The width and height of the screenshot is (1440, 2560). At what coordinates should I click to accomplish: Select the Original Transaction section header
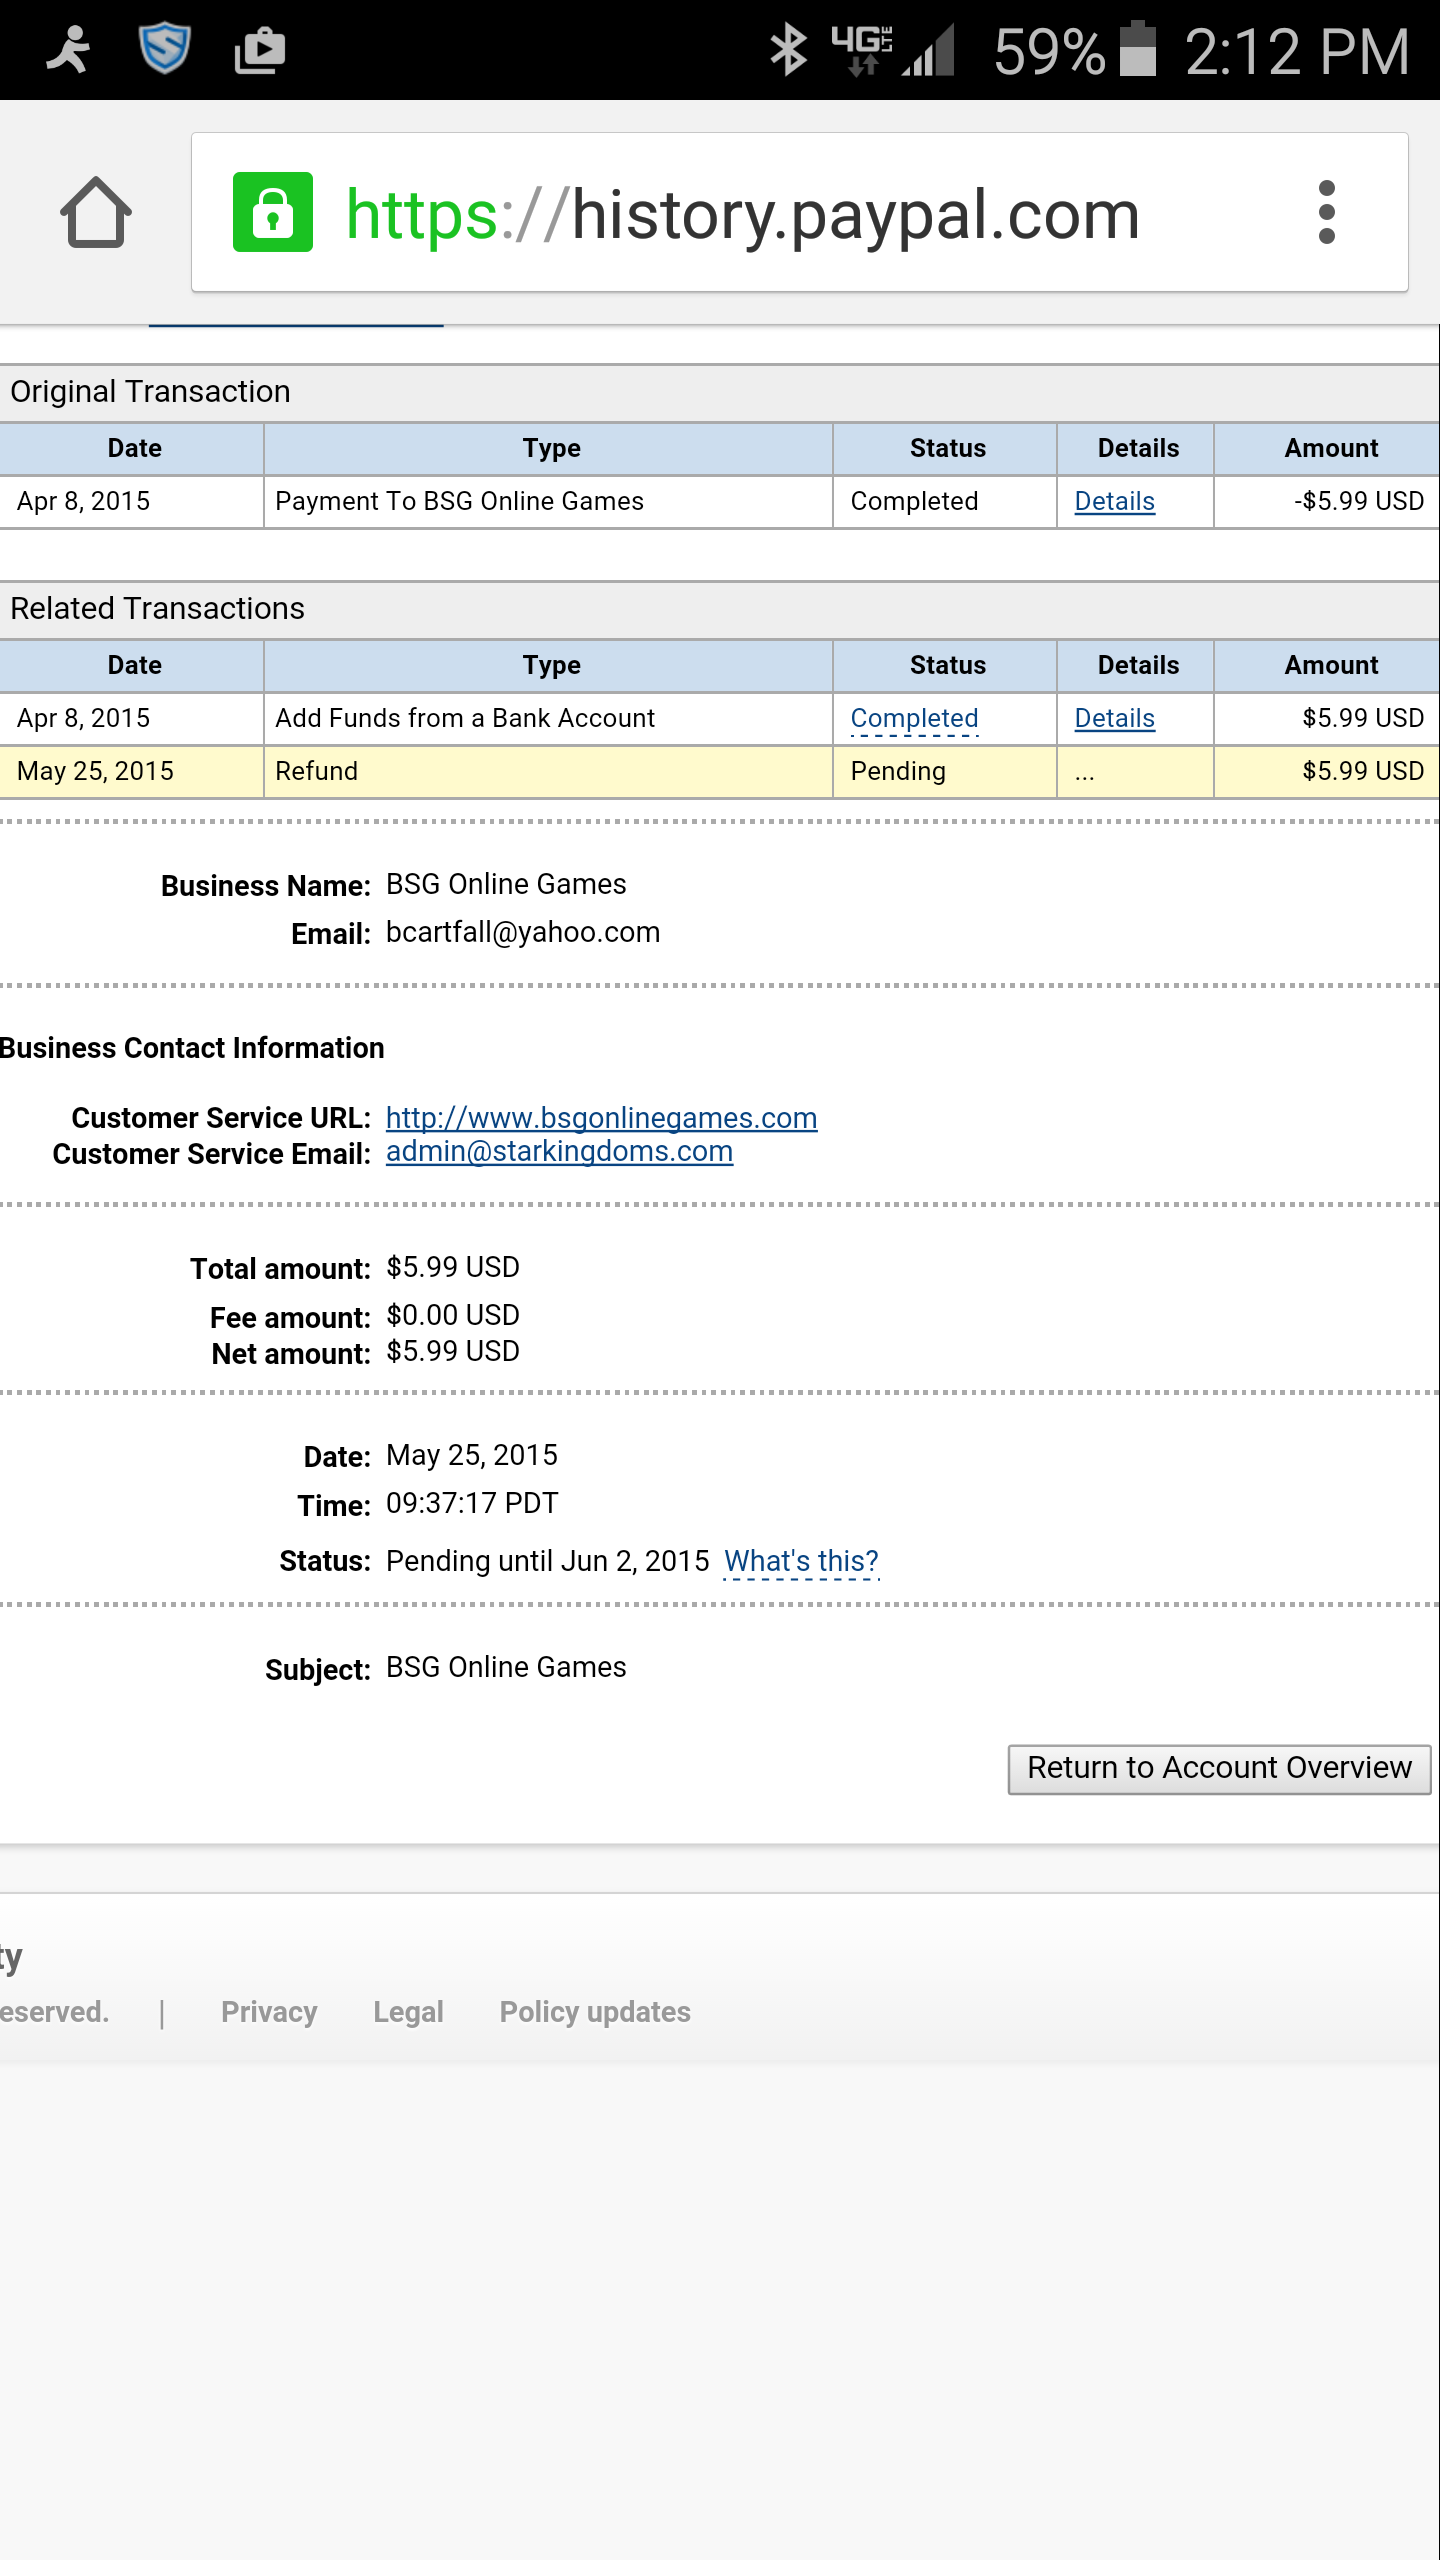tap(720, 392)
